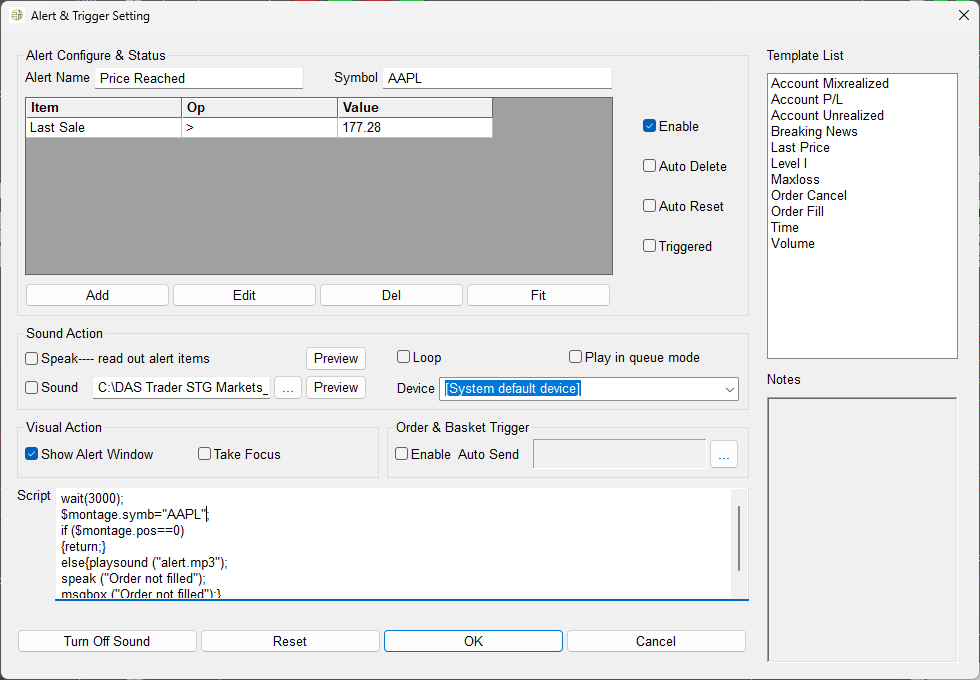The height and width of the screenshot is (680, 980).
Task: Click the $montage.symb="AAPL" script line
Action: click(x=134, y=514)
